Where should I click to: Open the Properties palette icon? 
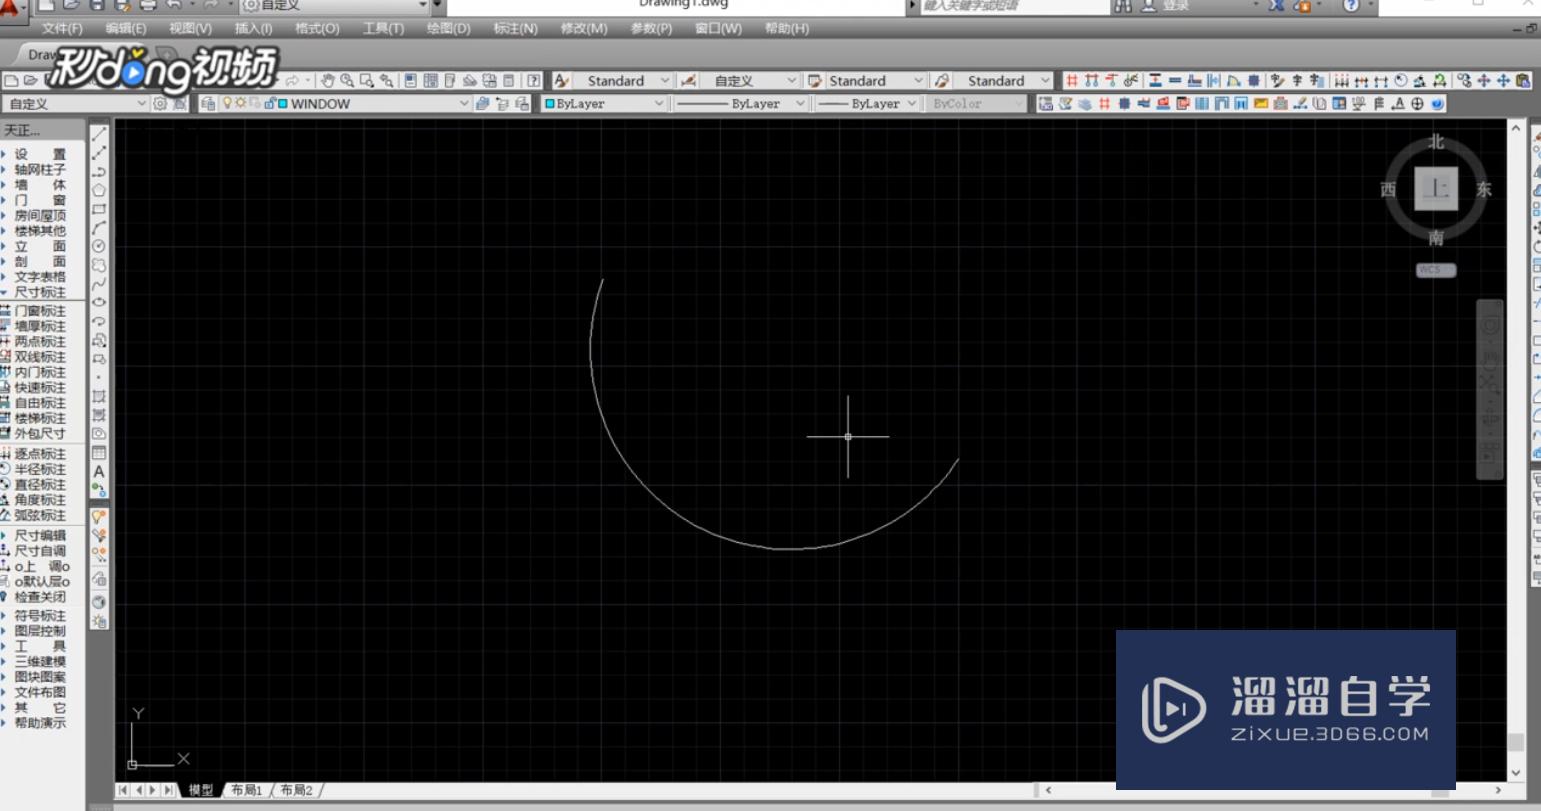coord(411,81)
